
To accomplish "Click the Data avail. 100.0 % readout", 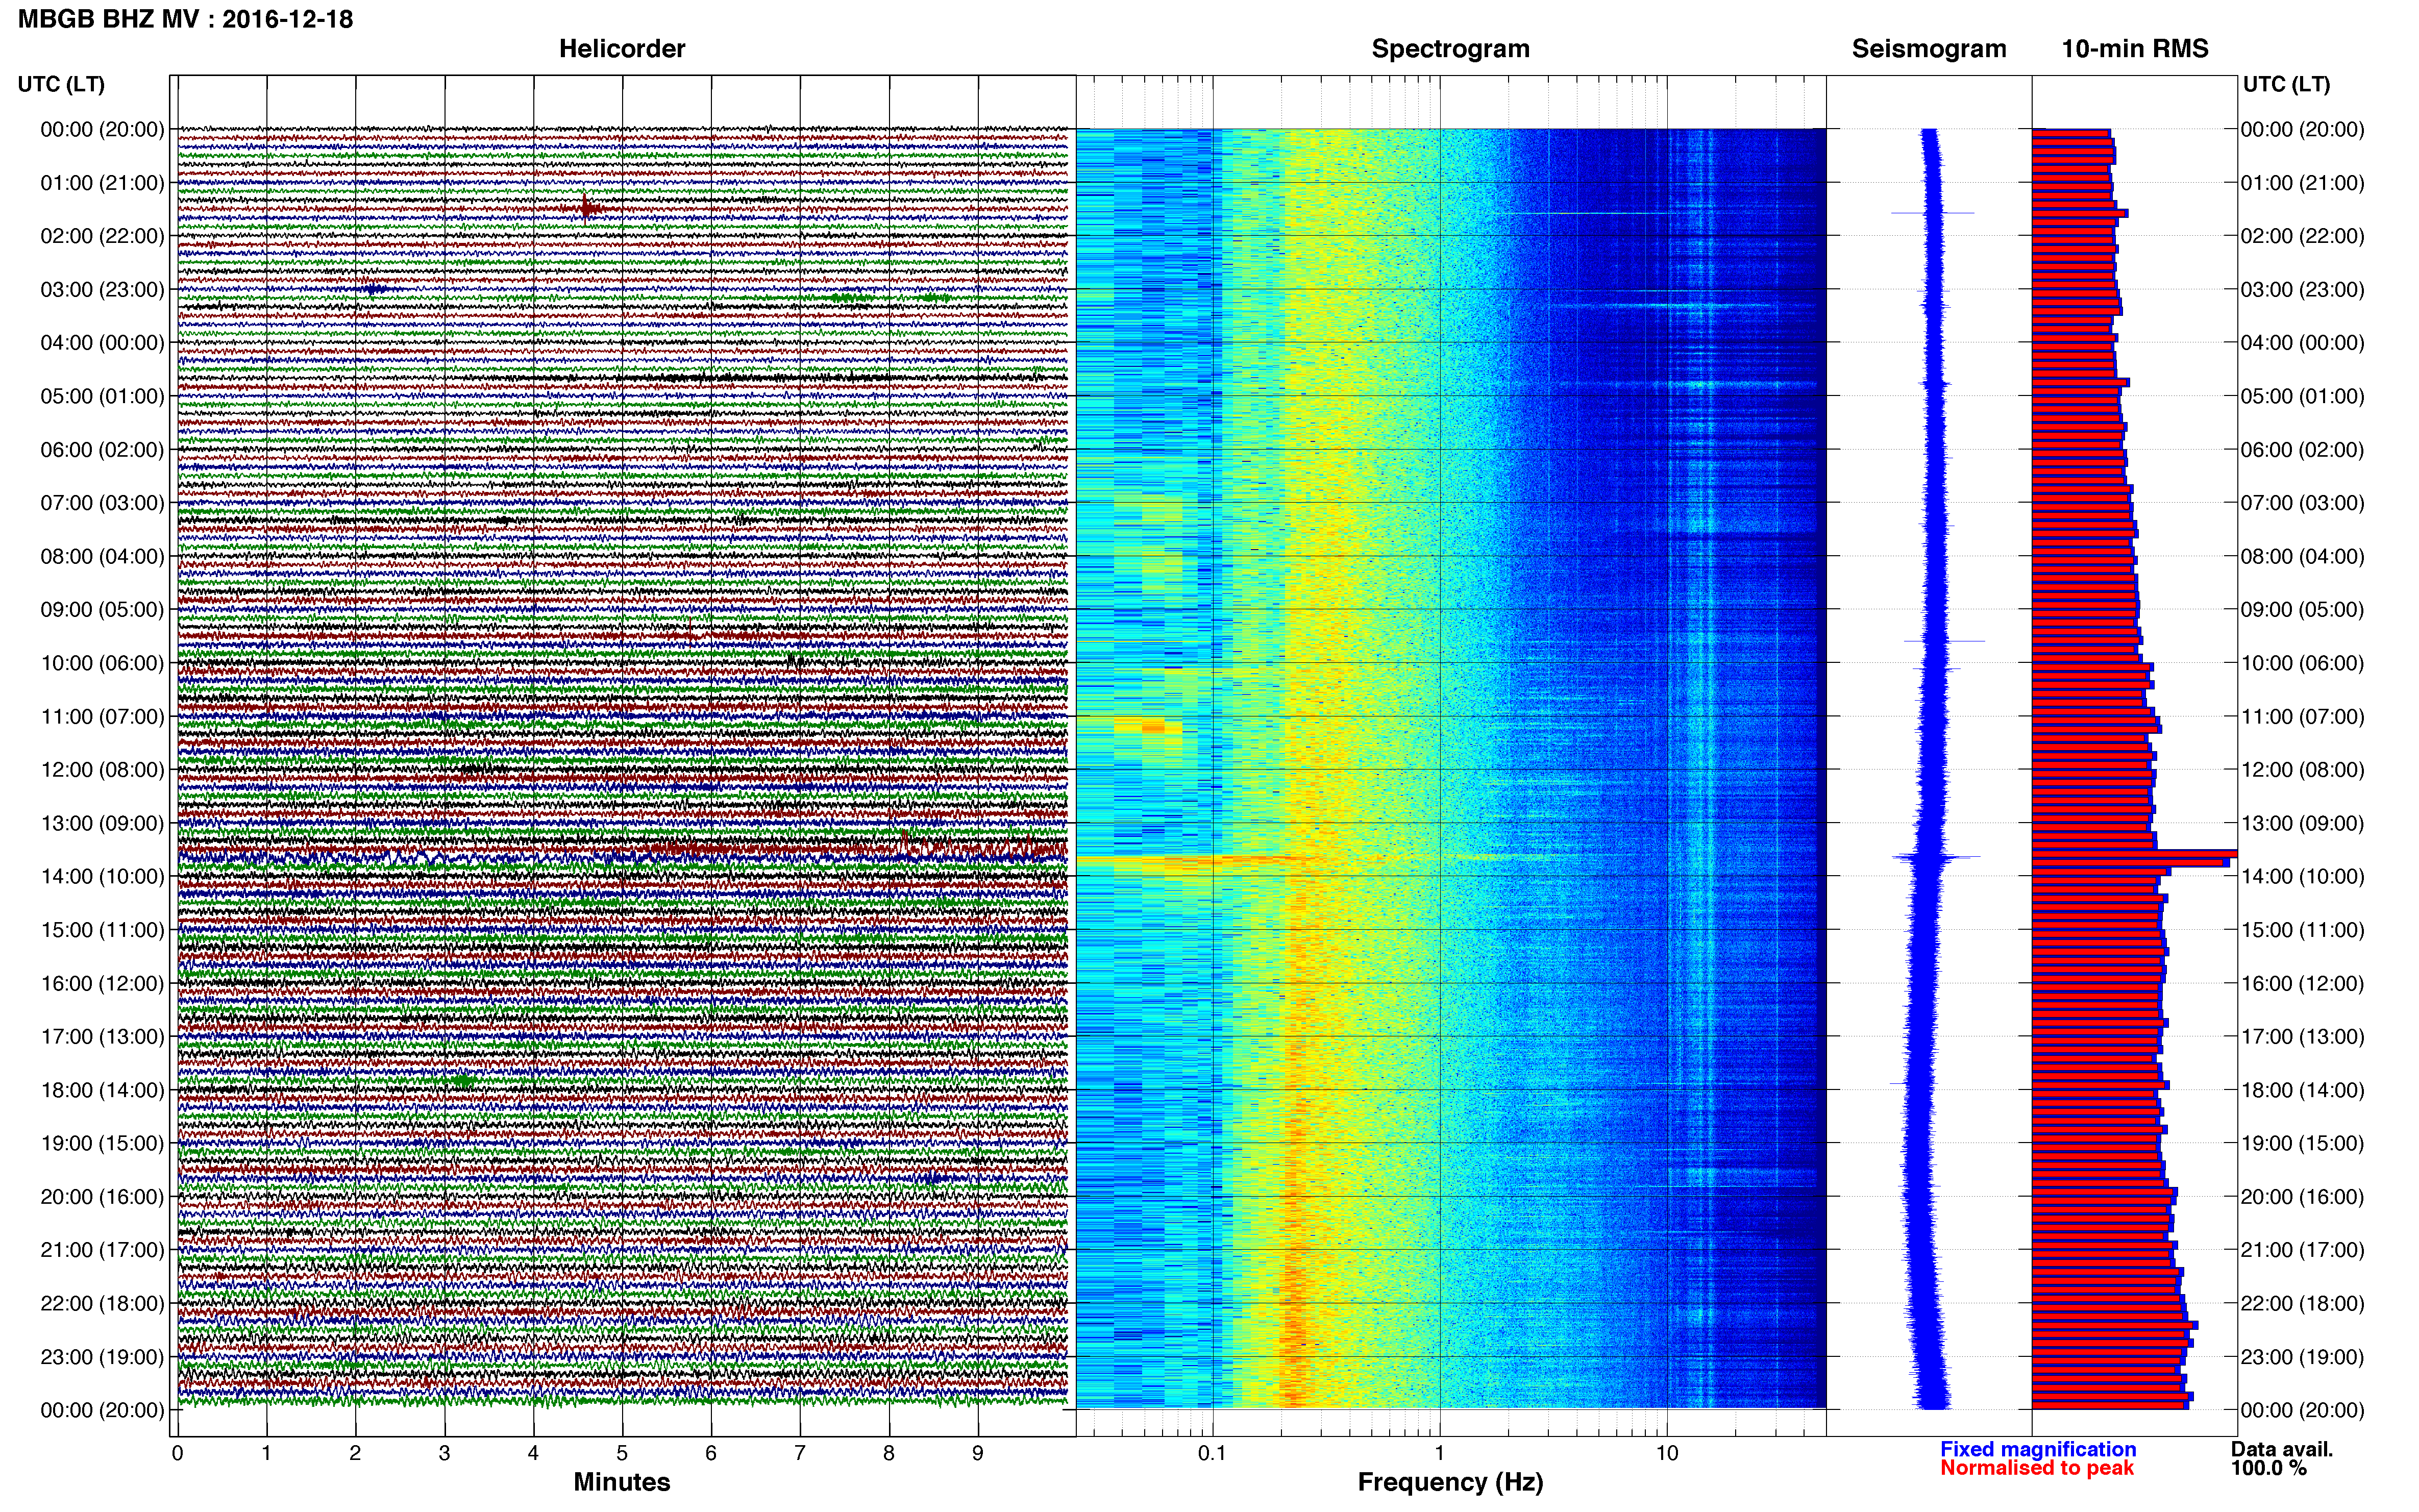I will point(2281,1458).
